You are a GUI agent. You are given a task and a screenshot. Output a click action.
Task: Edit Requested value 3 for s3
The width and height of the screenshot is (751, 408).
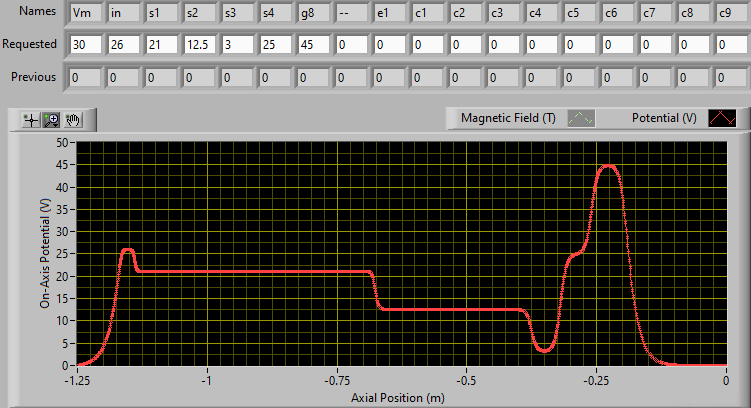pyautogui.click(x=238, y=45)
